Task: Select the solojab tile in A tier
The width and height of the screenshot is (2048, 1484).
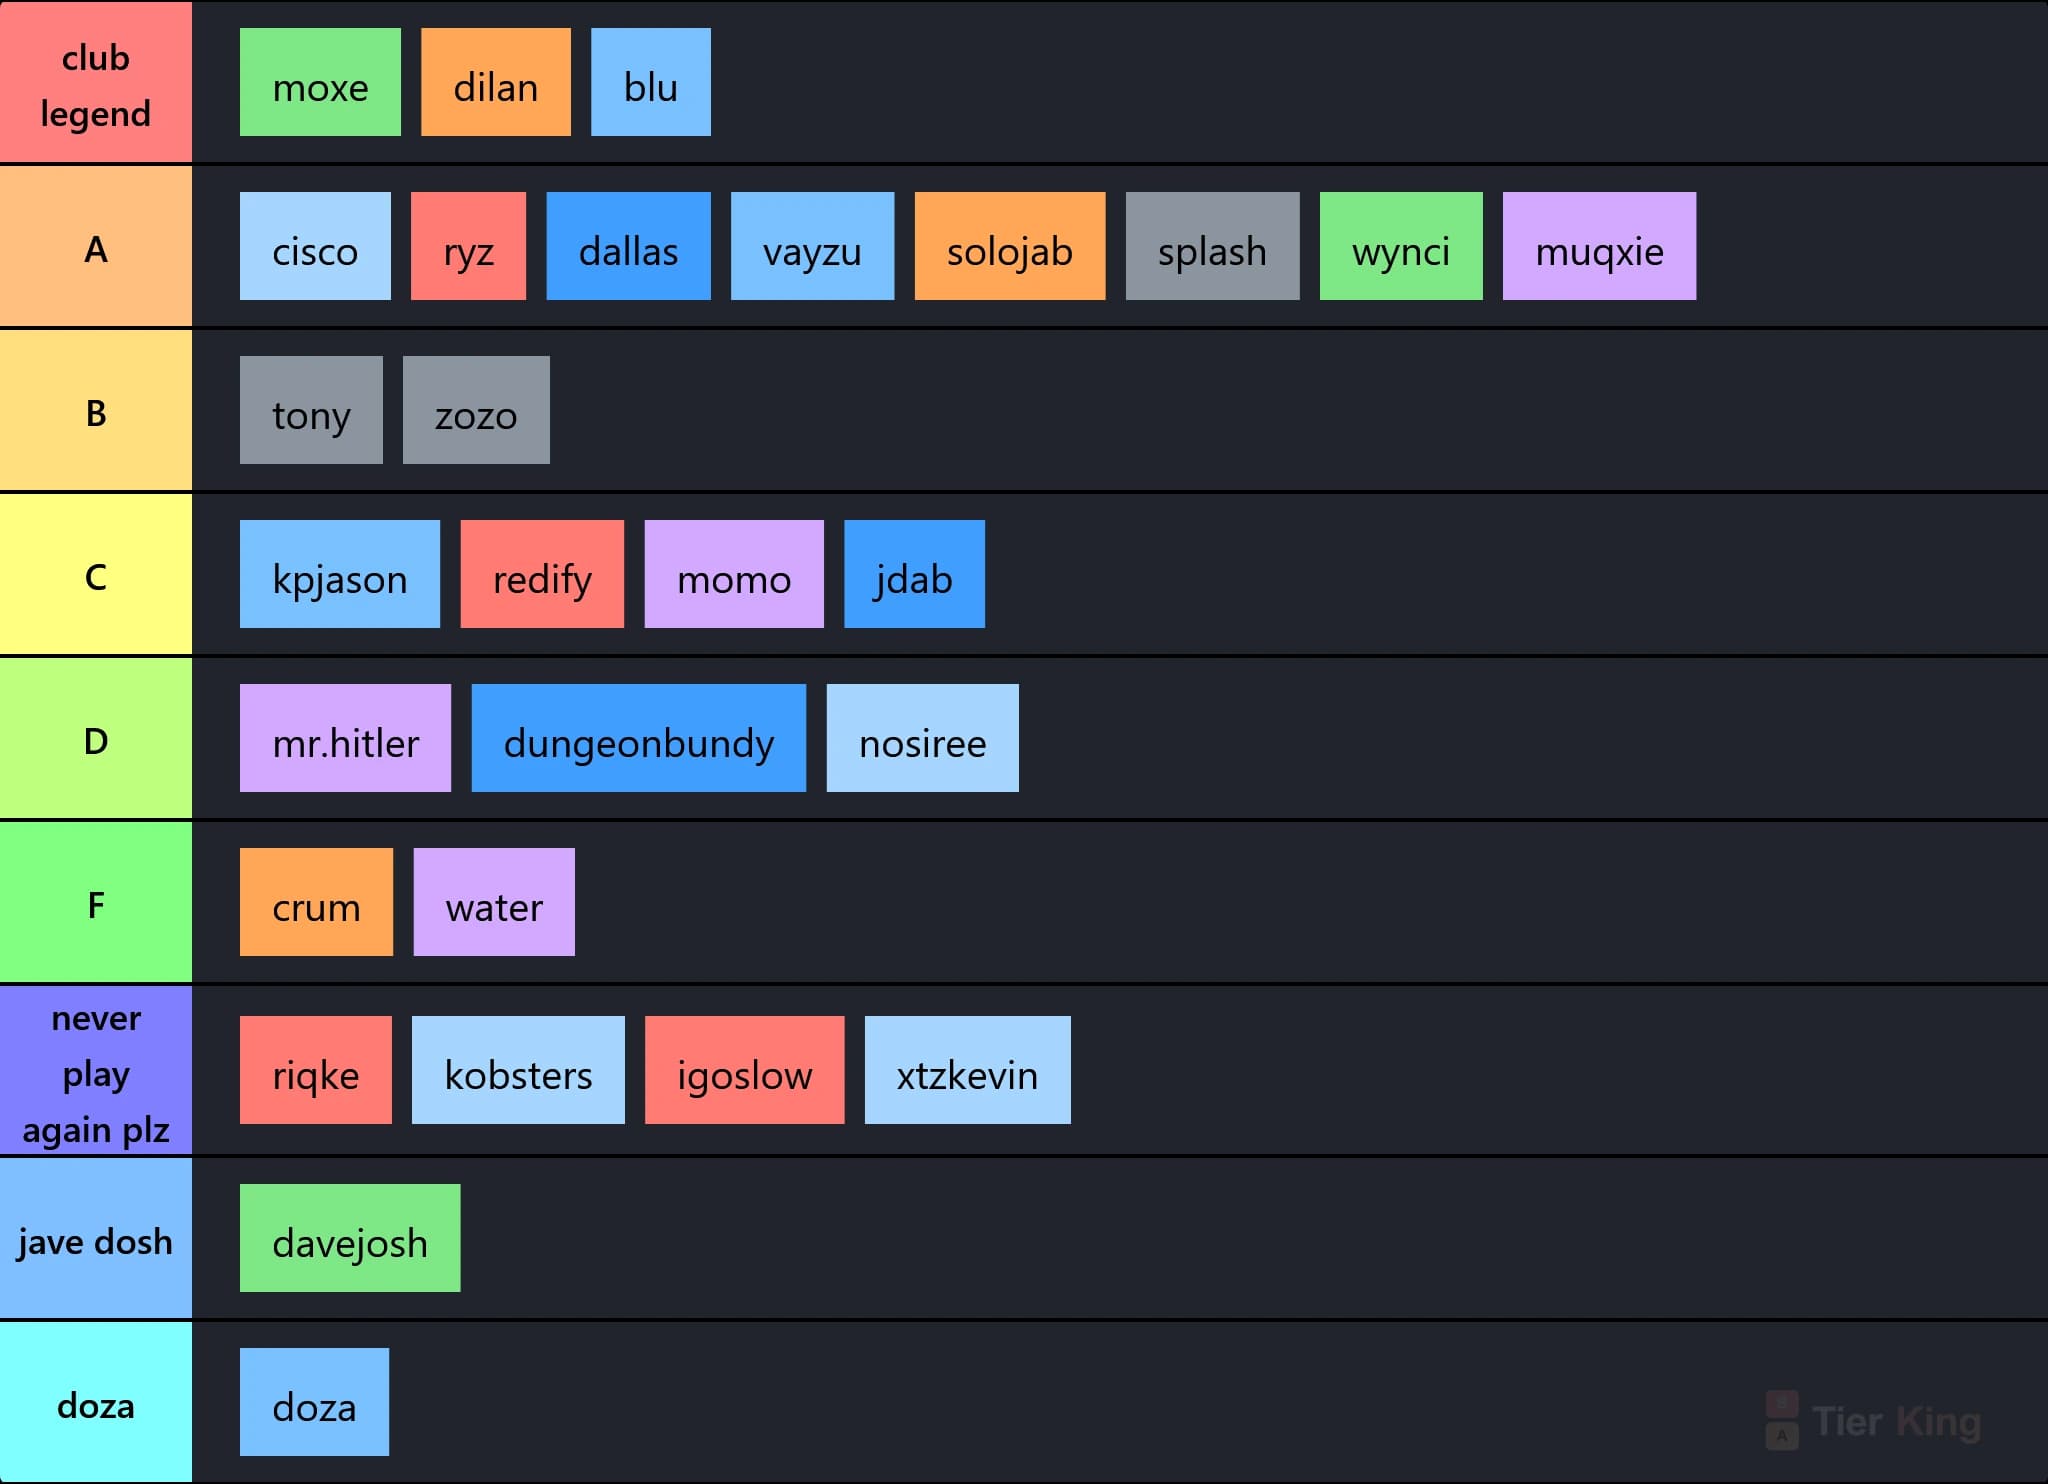Action: [x=1010, y=246]
